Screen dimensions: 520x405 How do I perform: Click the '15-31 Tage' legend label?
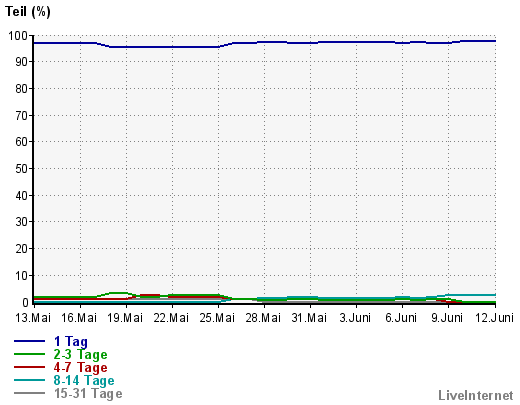(88, 393)
